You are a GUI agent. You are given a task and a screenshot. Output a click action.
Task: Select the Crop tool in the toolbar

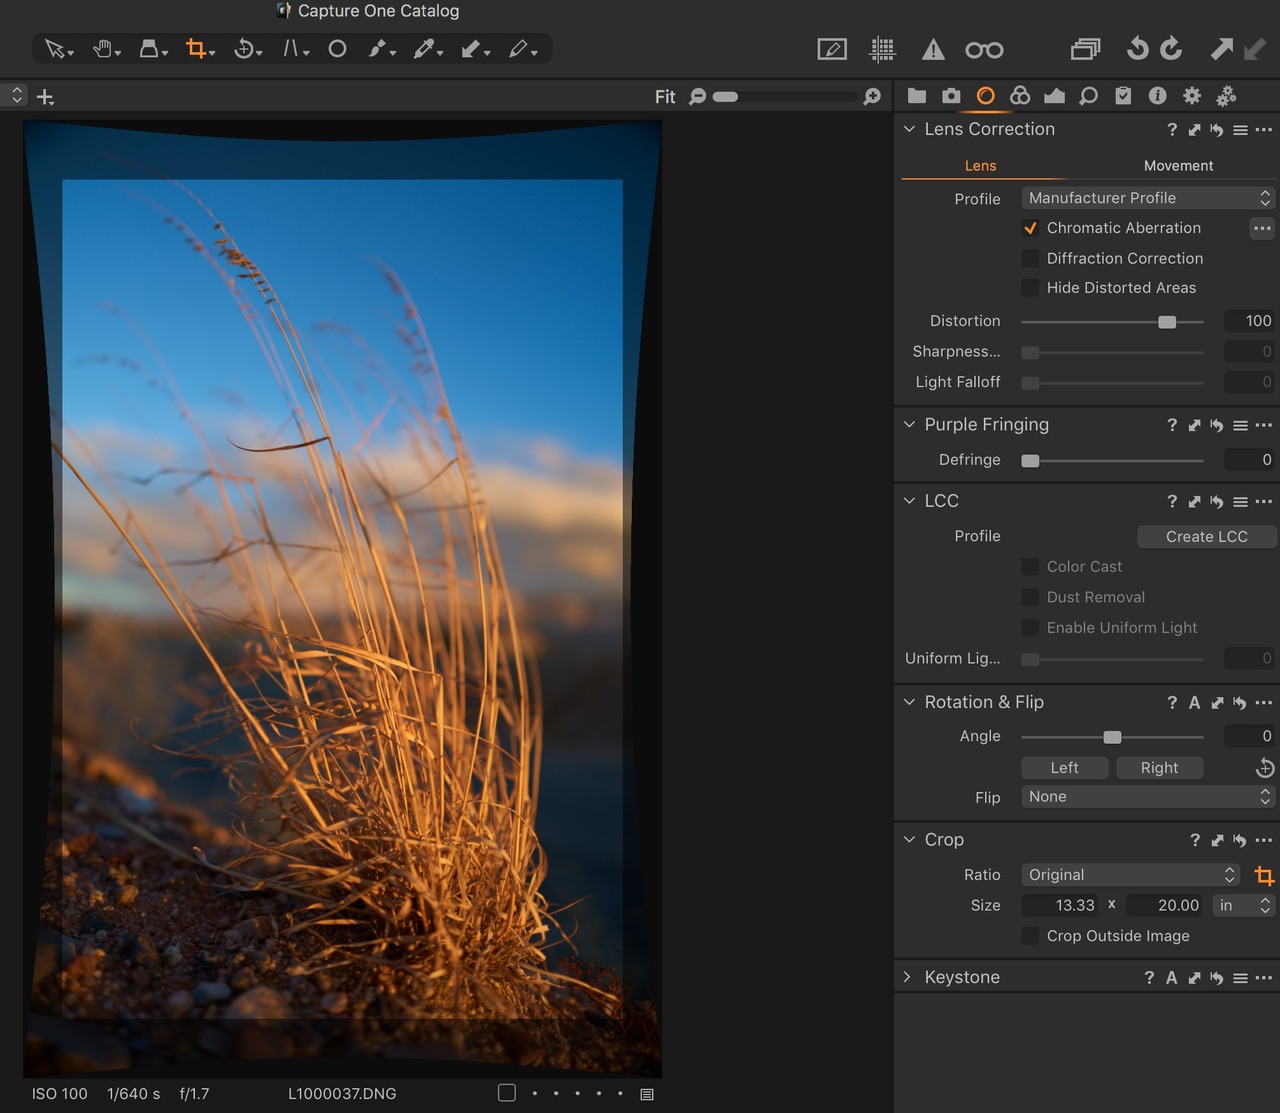pyautogui.click(x=196, y=49)
